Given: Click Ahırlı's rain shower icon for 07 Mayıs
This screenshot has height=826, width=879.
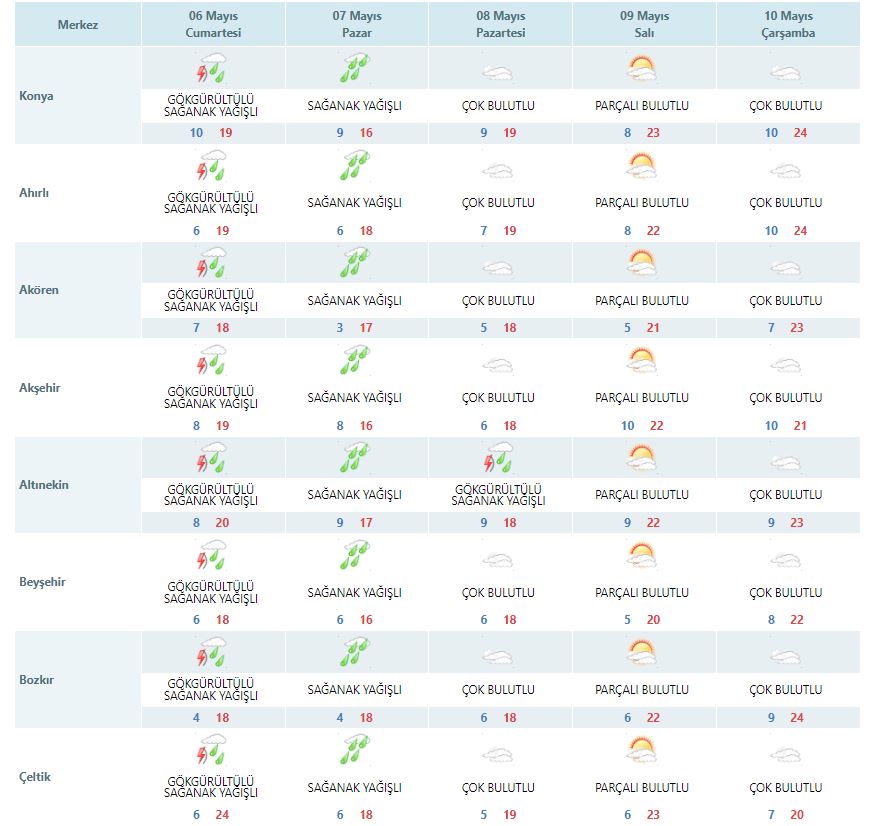Looking at the screenshot, I should (x=355, y=166).
